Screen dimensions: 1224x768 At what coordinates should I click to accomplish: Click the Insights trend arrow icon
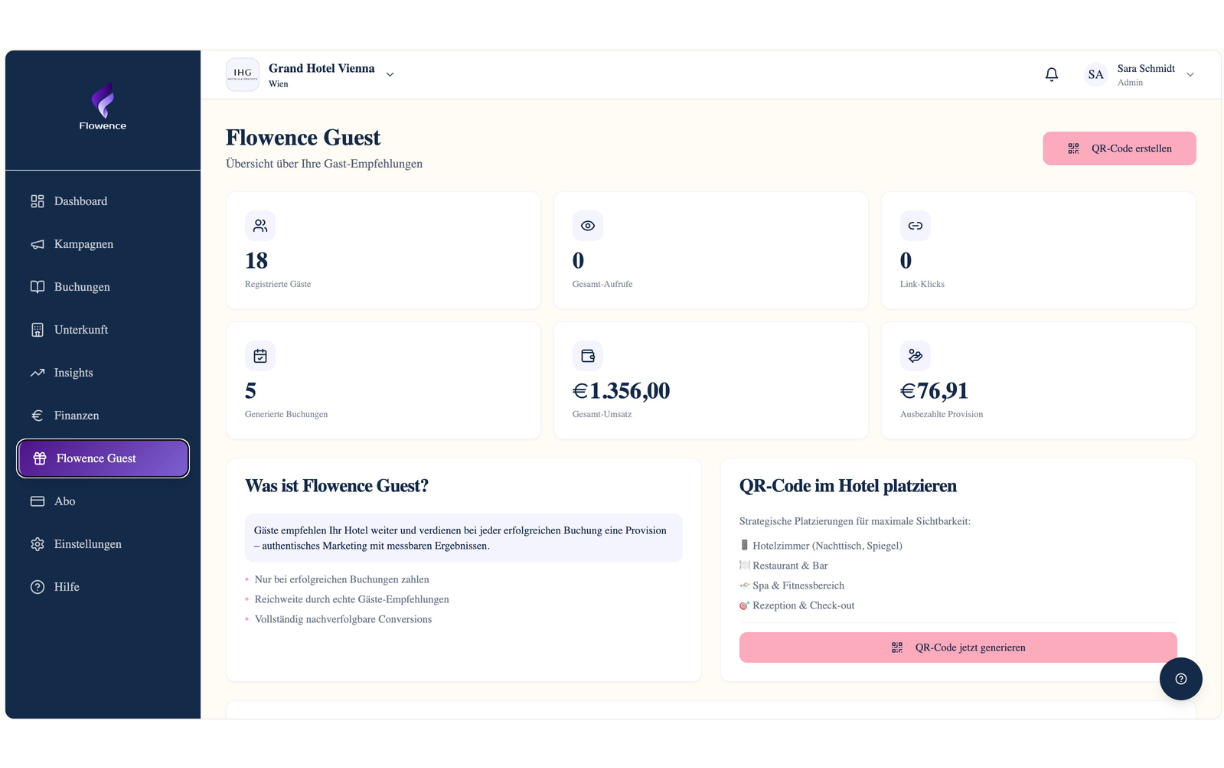click(37, 373)
